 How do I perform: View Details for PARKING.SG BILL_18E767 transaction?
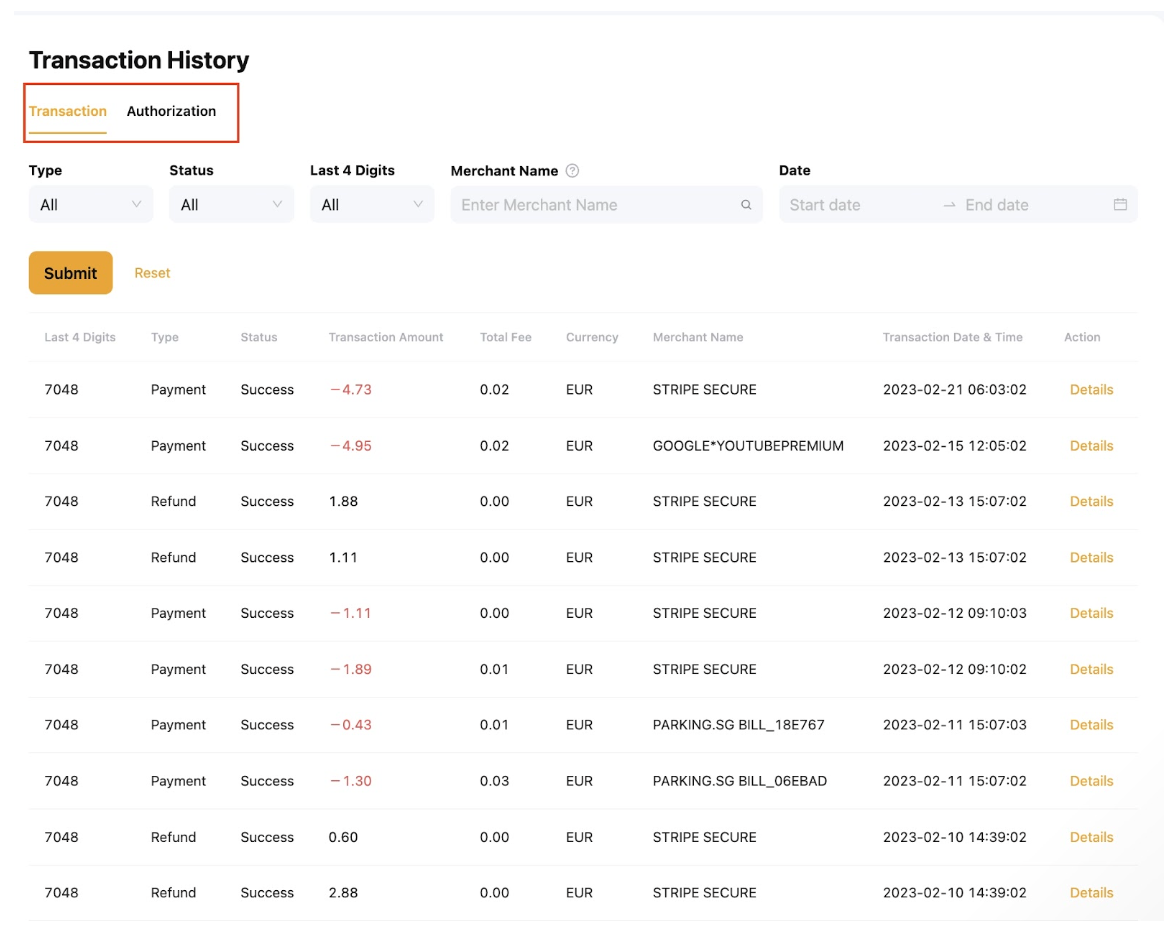1091,725
